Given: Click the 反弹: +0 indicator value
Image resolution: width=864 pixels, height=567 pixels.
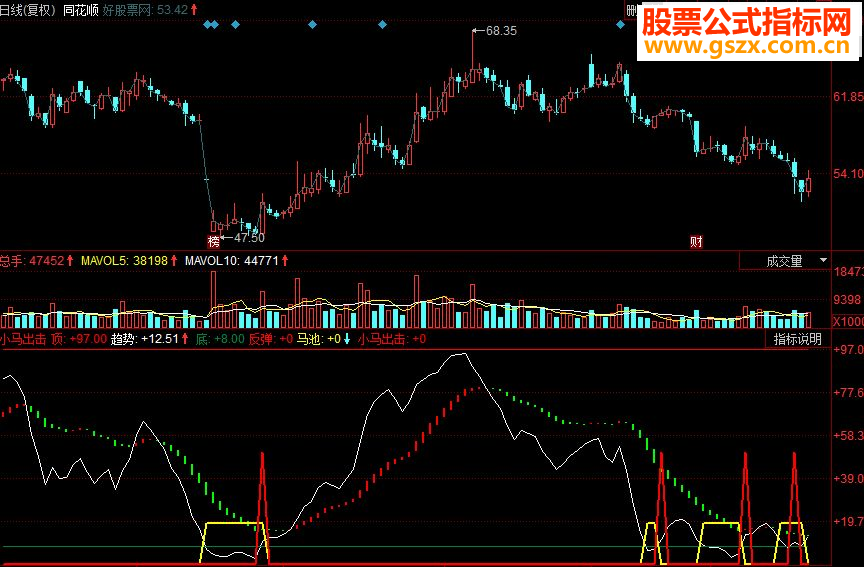Looking at the screenshot, I should pos(271,339).
